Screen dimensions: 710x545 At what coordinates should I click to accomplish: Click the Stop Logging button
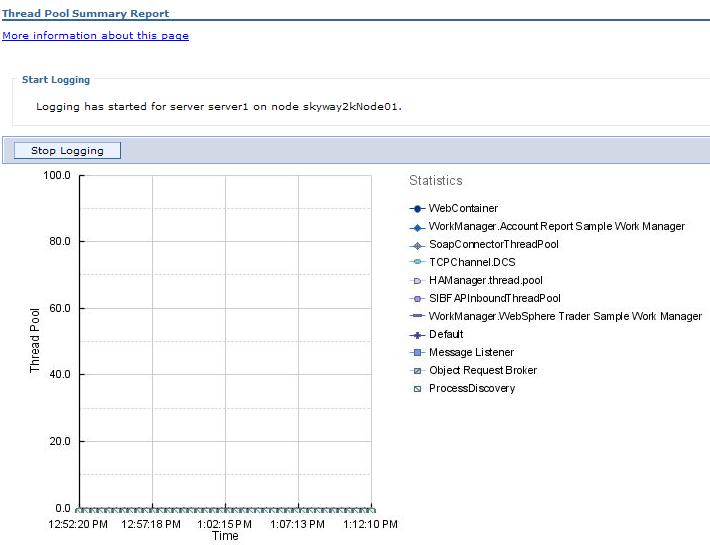pos(67,151)
